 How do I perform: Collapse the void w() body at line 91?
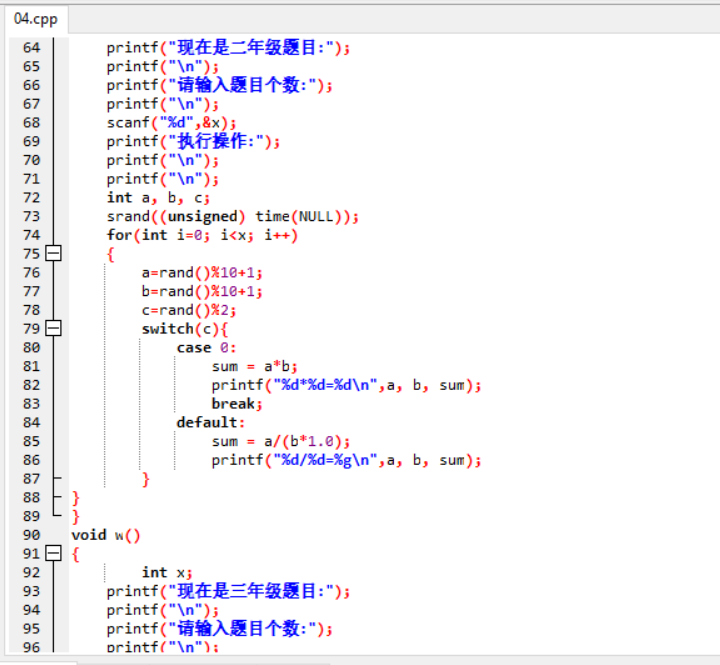(x=54, y=553)
